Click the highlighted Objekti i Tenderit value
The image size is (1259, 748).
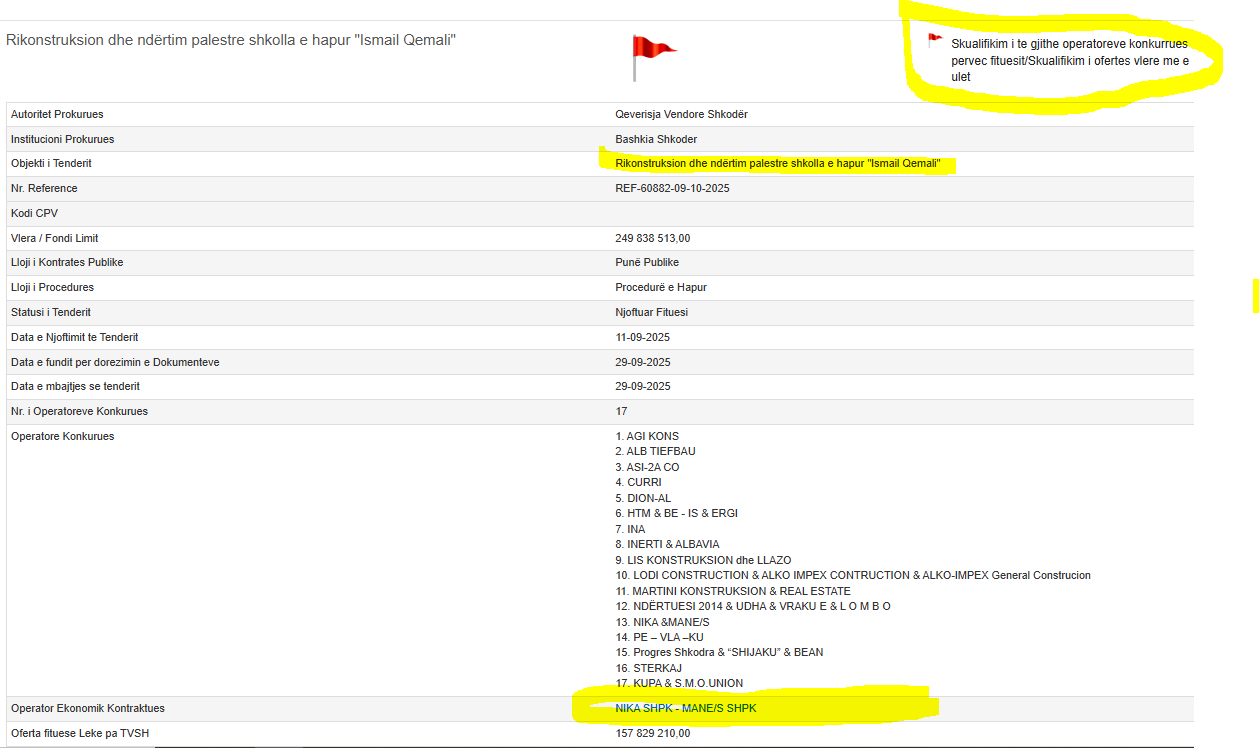tap(778, 163)
